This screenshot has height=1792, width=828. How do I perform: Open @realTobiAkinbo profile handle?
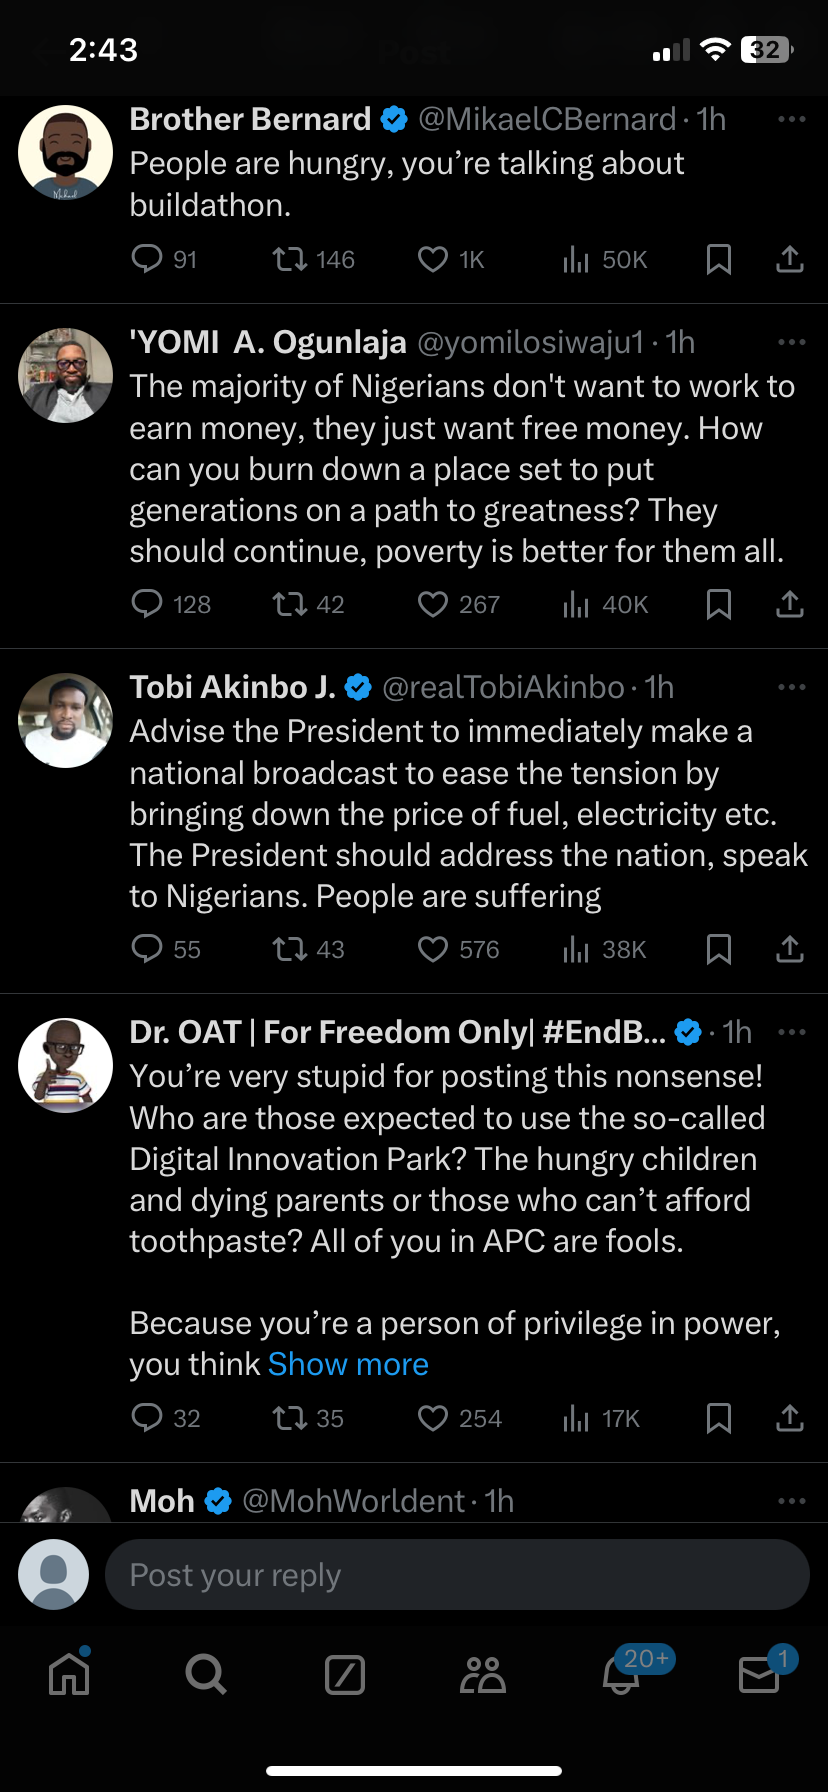(x=503, y=687)
